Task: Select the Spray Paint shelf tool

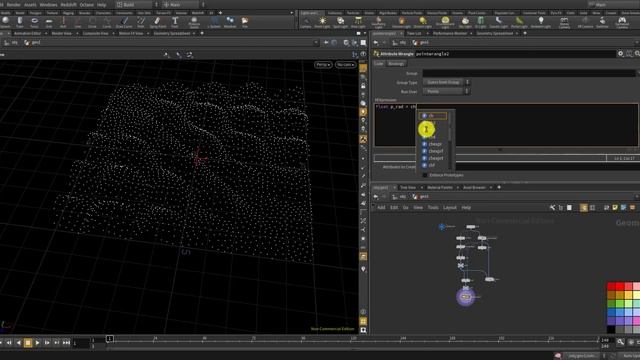Action: point(158,22)
